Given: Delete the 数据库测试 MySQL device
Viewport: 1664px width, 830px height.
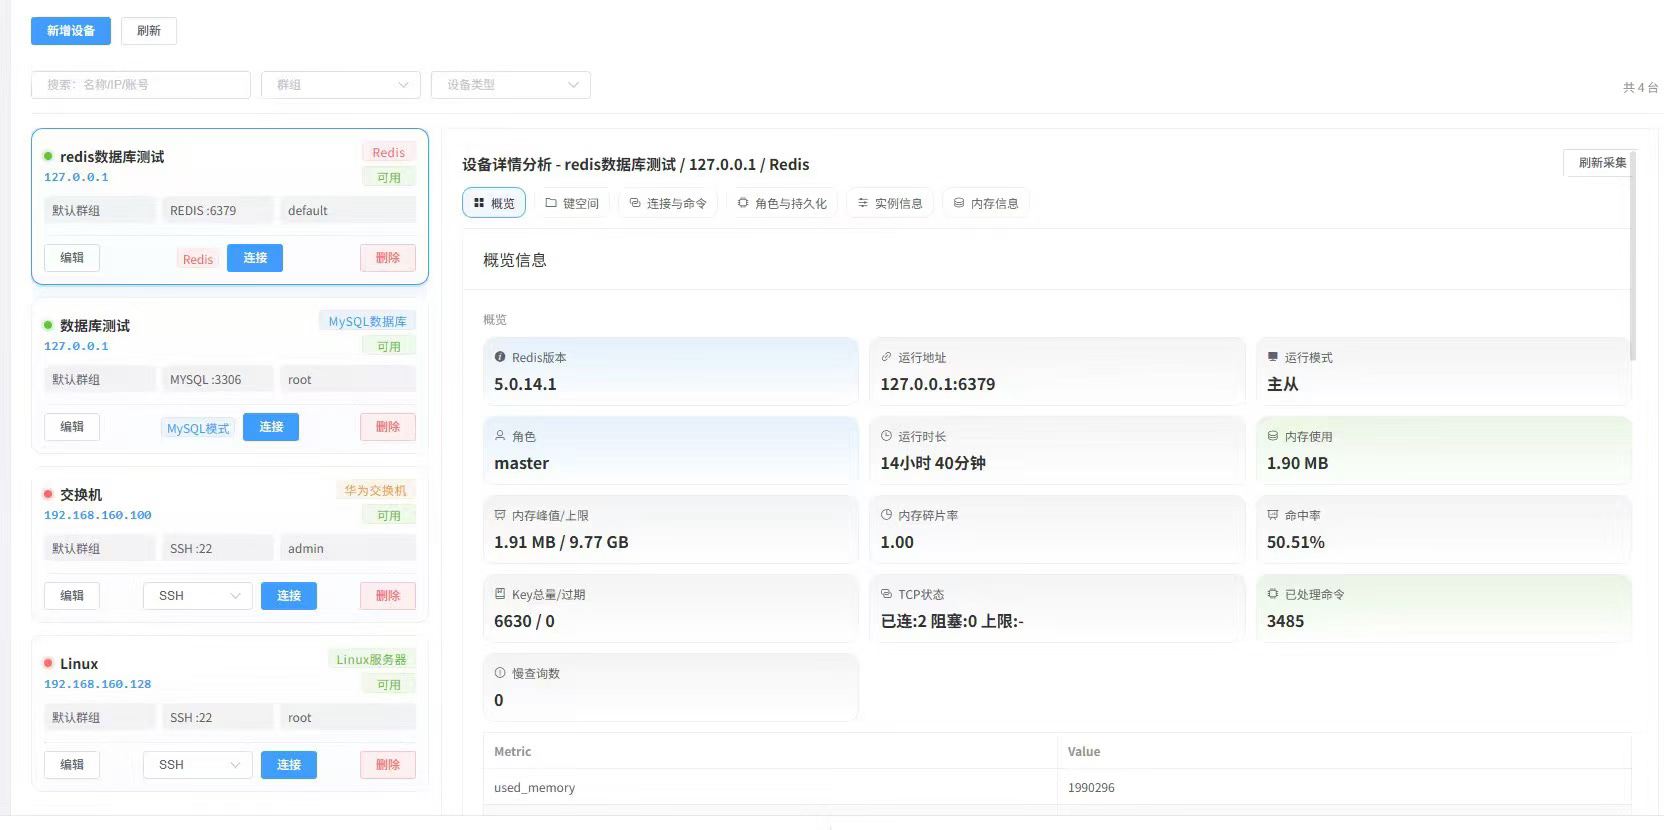Looking at the screenshot, I should (388, 427).
